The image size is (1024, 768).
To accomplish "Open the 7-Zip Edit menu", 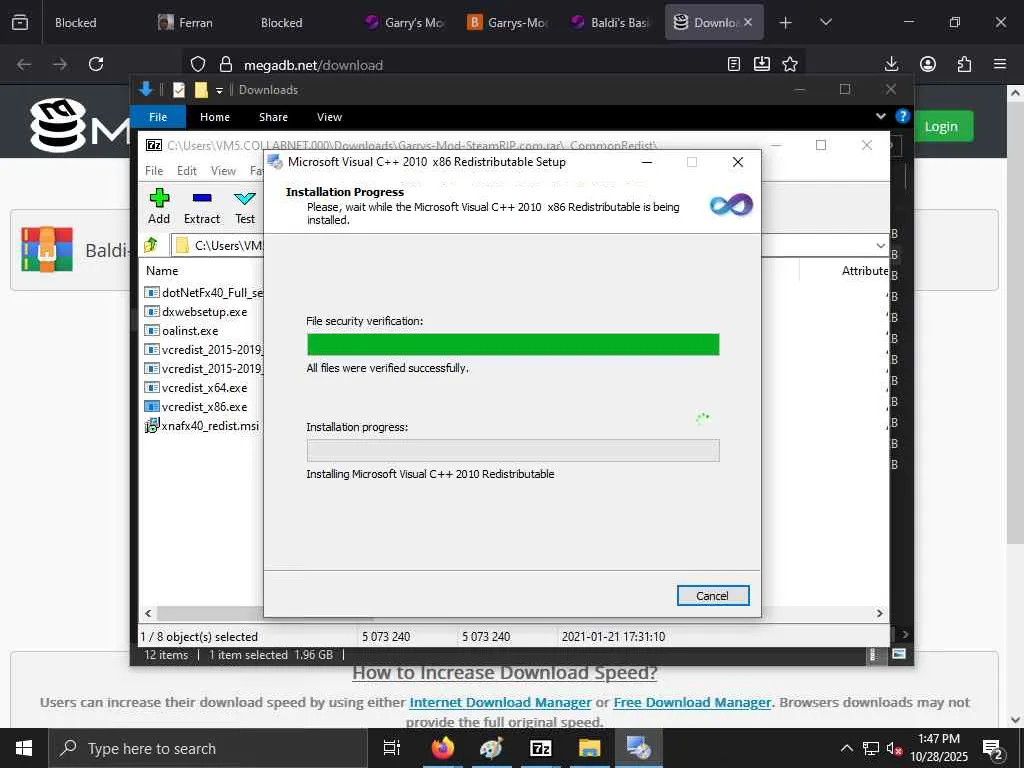I will click(187, 170).
